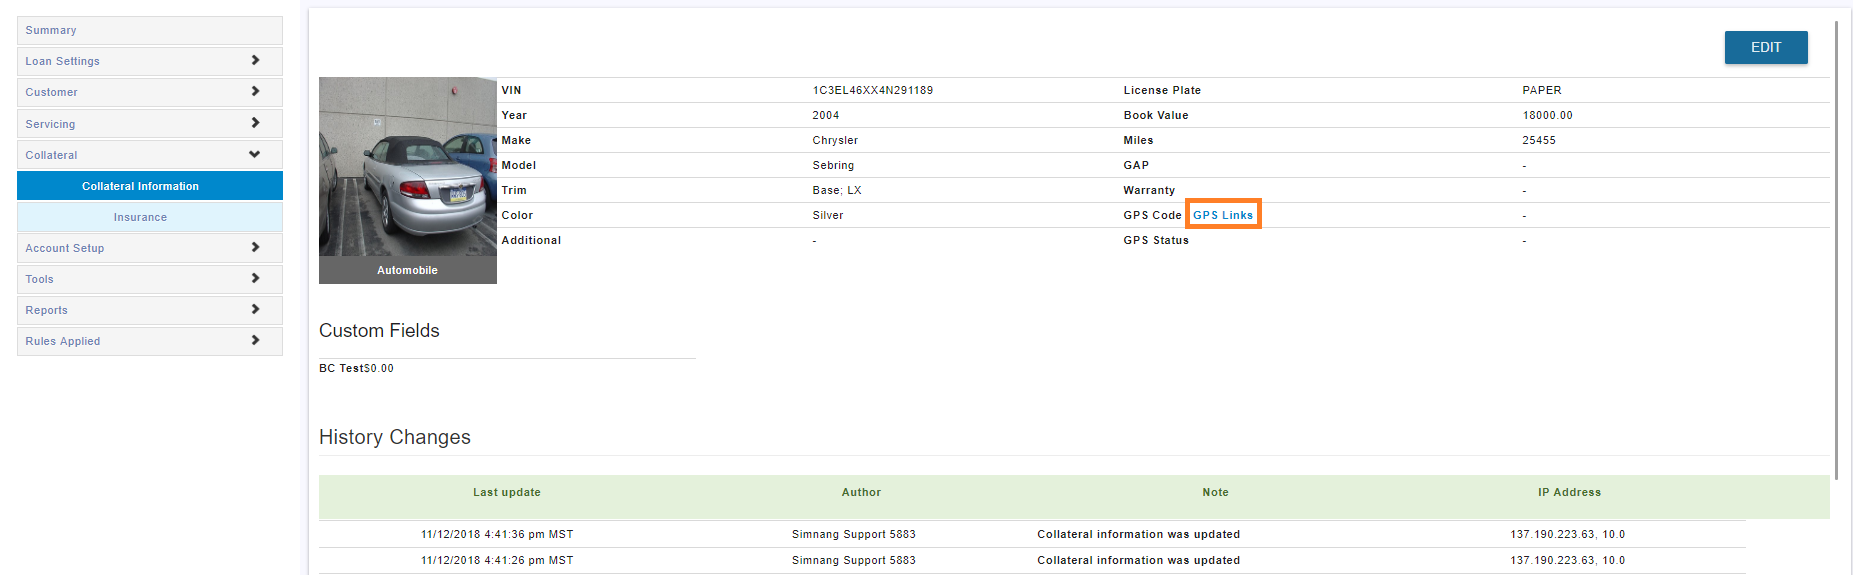This screenshot has width=1853, height=575.
Task: Click the BC Test custom field
Action: click(x=356, y=368)
